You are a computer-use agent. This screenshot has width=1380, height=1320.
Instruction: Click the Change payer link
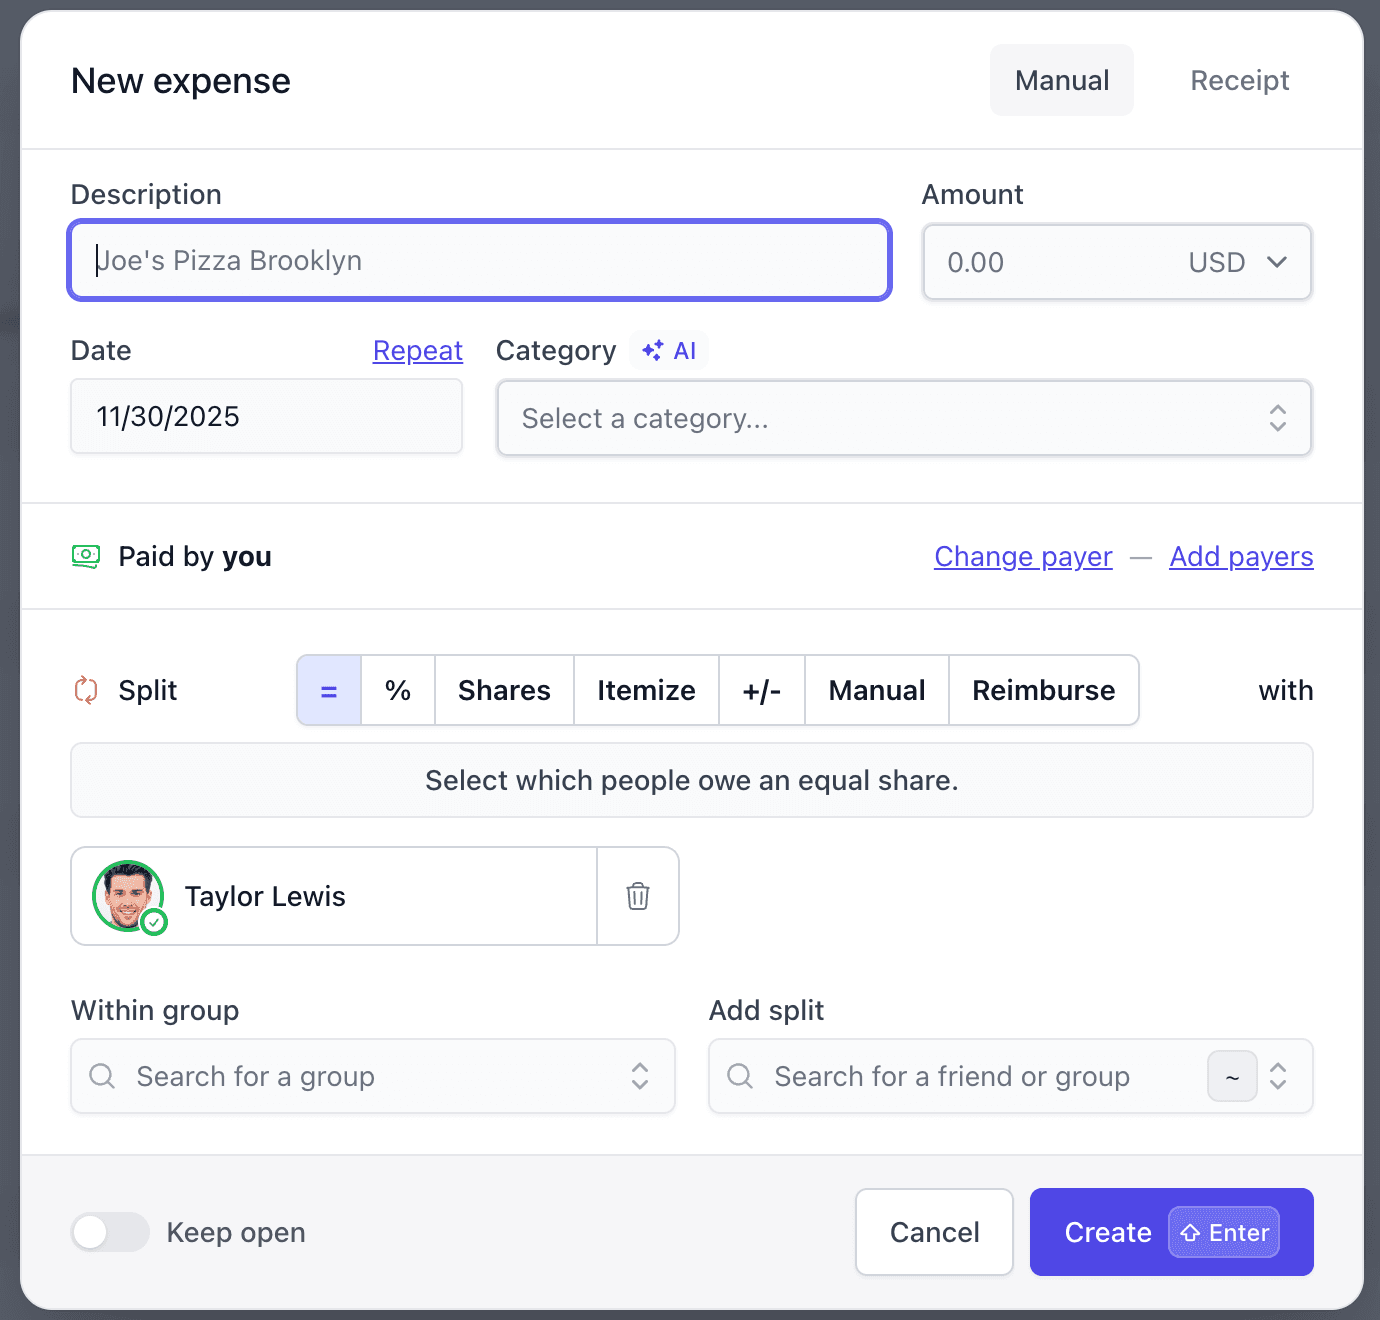[x=1022, y=557]
